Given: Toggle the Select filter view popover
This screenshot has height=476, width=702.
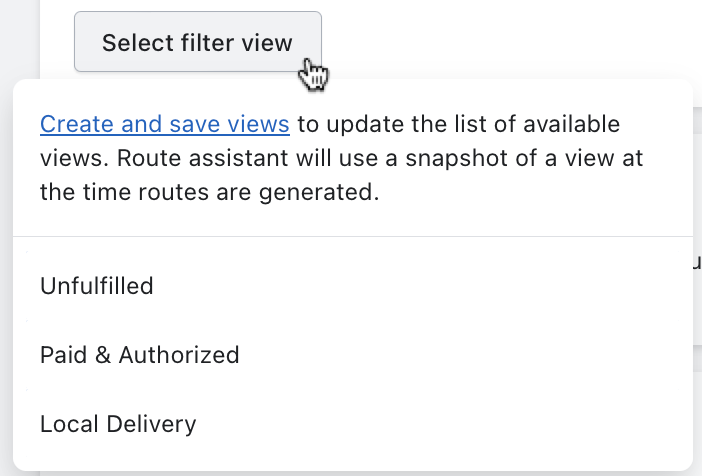Looking at the screenshot, I should point(197,42).
